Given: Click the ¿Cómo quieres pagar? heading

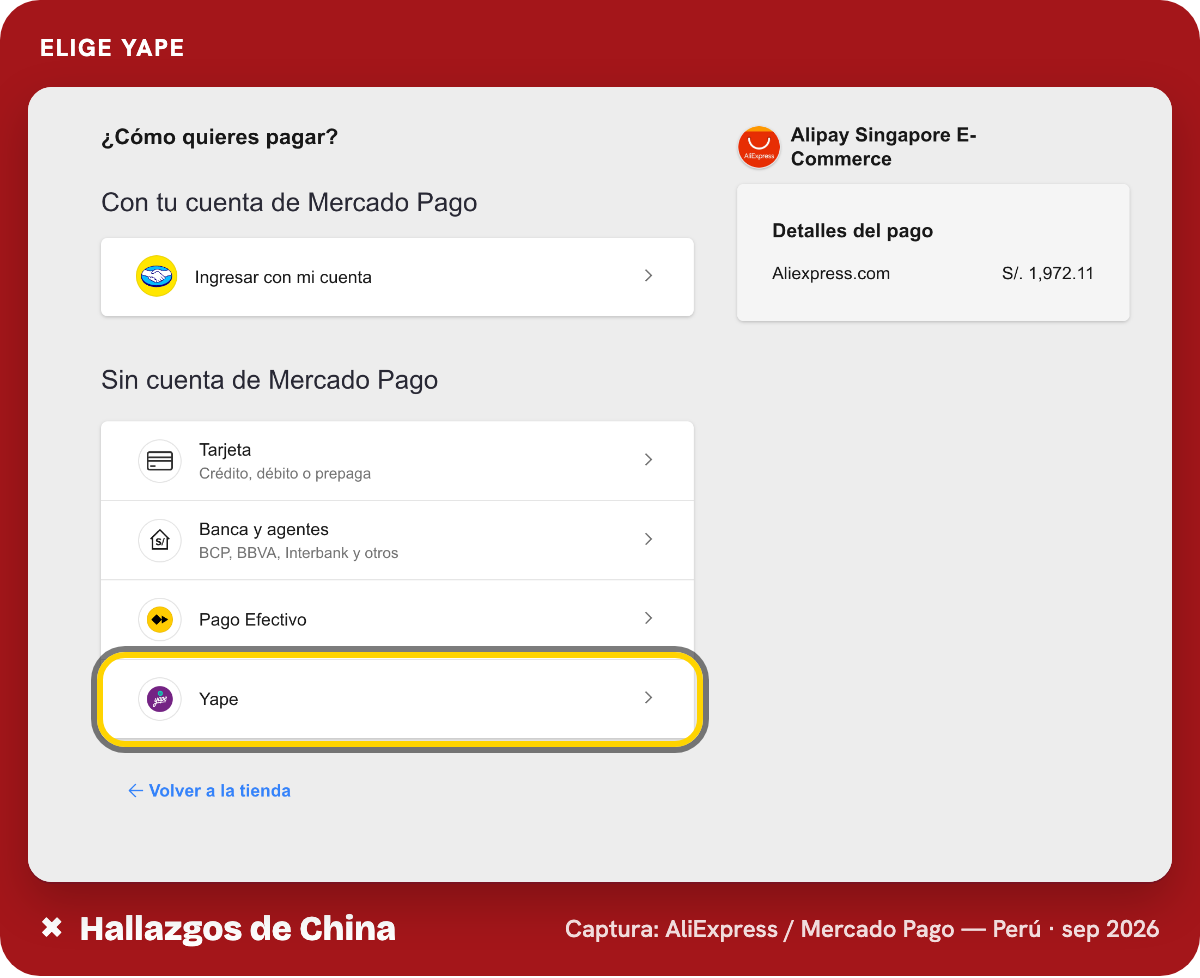Looking at the screenshot, I should (220, 137).
